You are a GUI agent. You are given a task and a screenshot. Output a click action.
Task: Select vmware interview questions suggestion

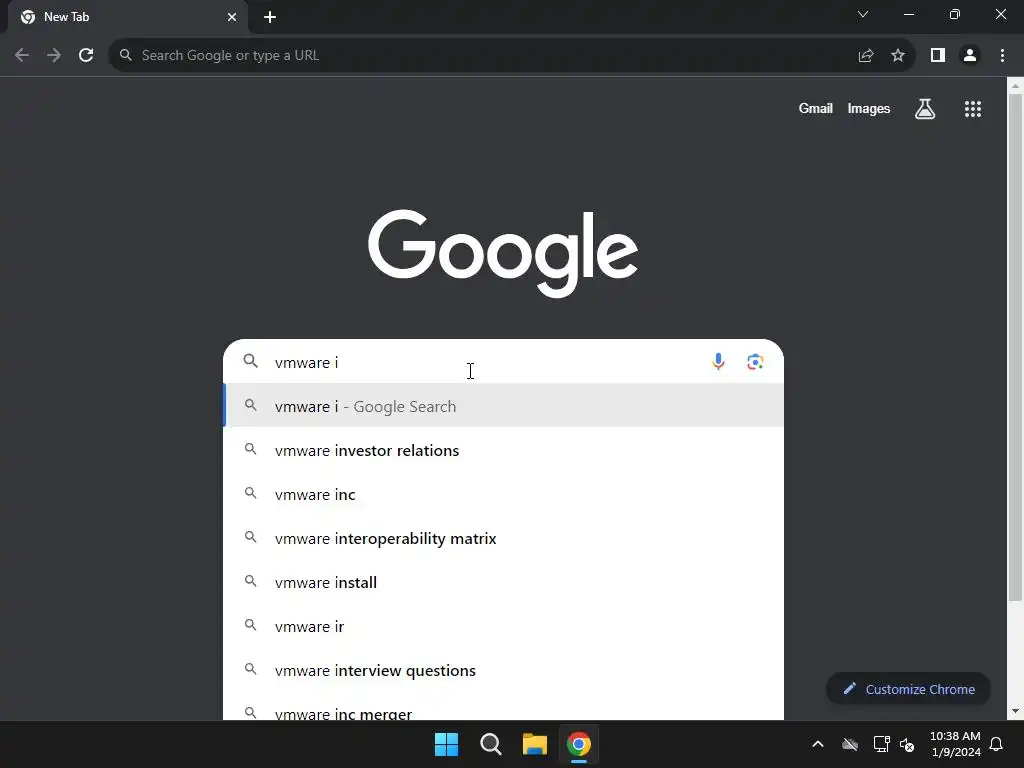(504, 671)
